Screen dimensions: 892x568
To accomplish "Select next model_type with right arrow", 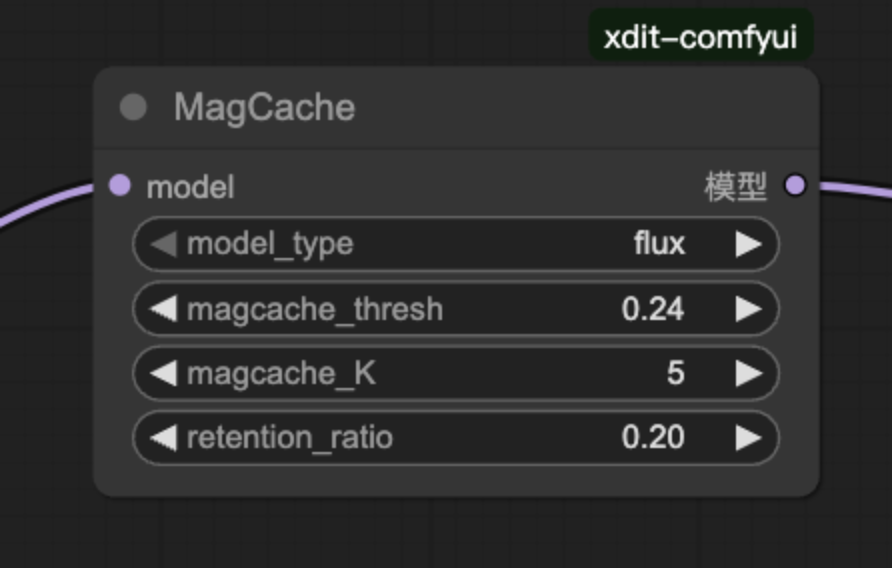I will (748, 244).
